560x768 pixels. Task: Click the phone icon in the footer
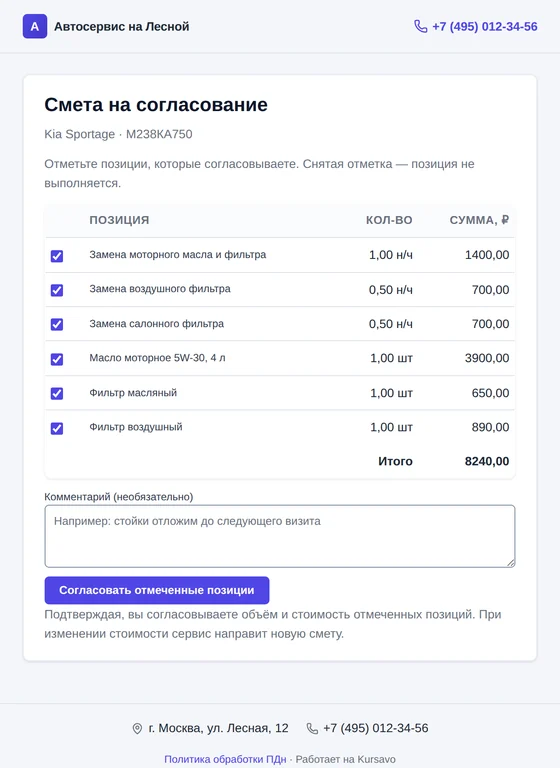click(x=312, y=728)
